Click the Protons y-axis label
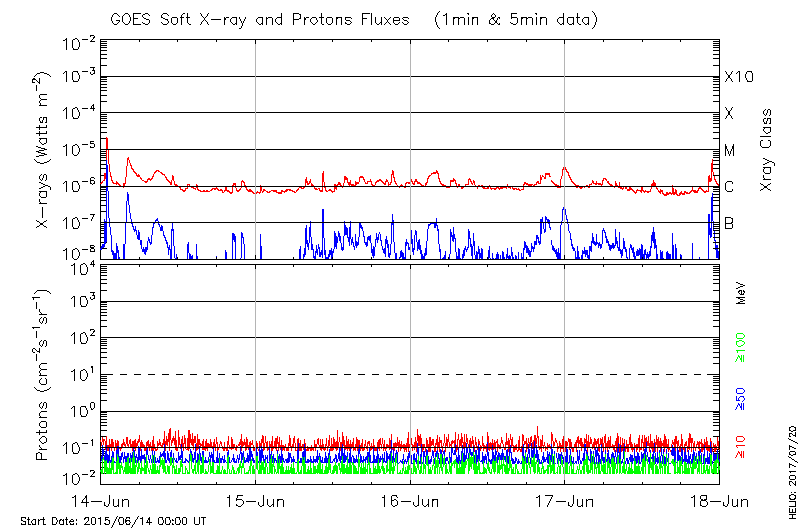800x530 pixels. pyautogui.click(x=44, y=375)
